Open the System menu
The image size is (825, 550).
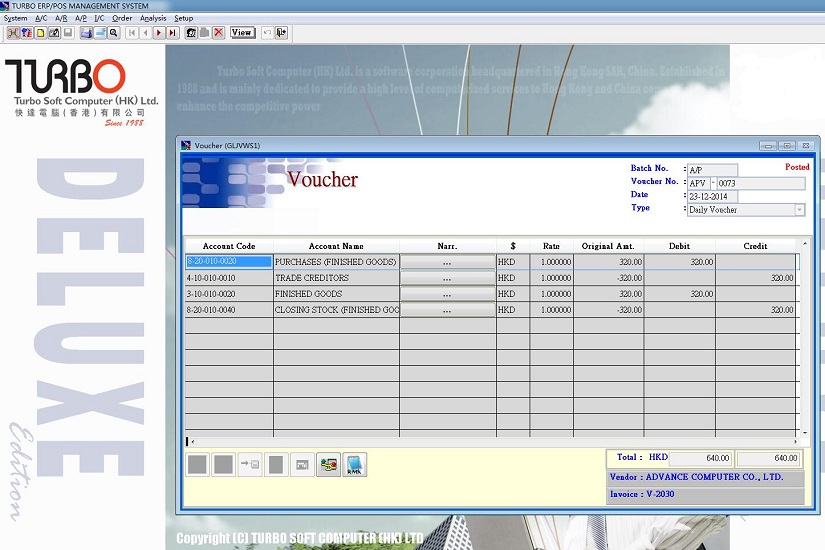[x=15, y=18]
